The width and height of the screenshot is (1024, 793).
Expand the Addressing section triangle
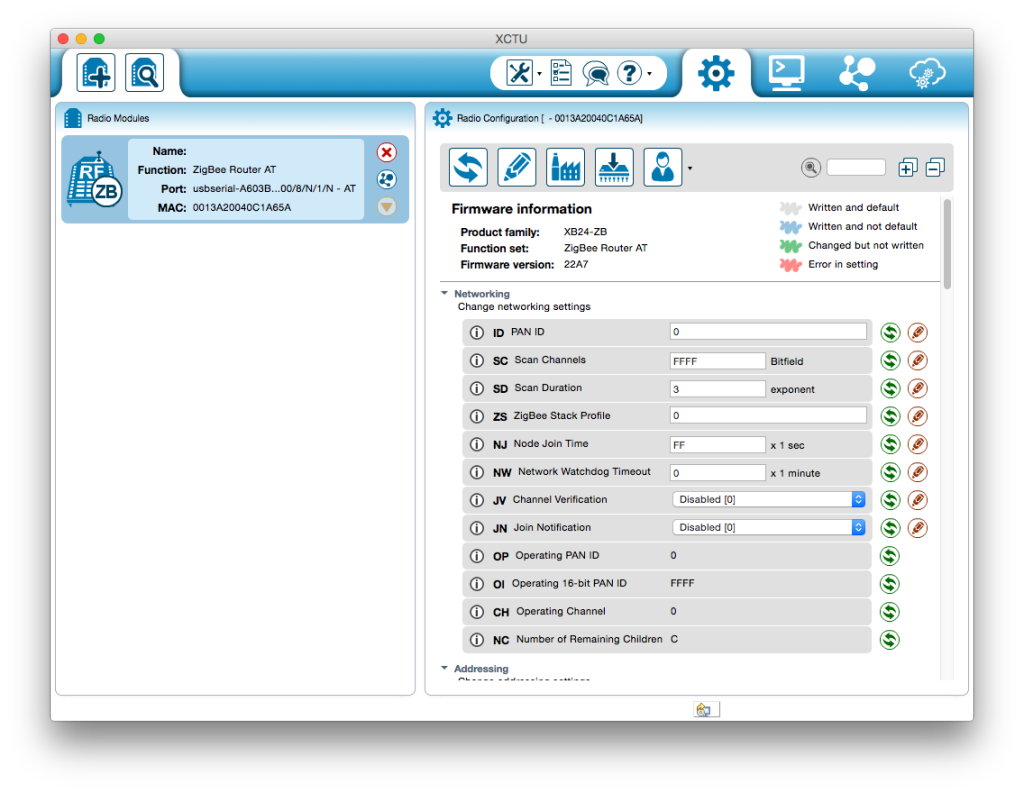click(444, 668)
